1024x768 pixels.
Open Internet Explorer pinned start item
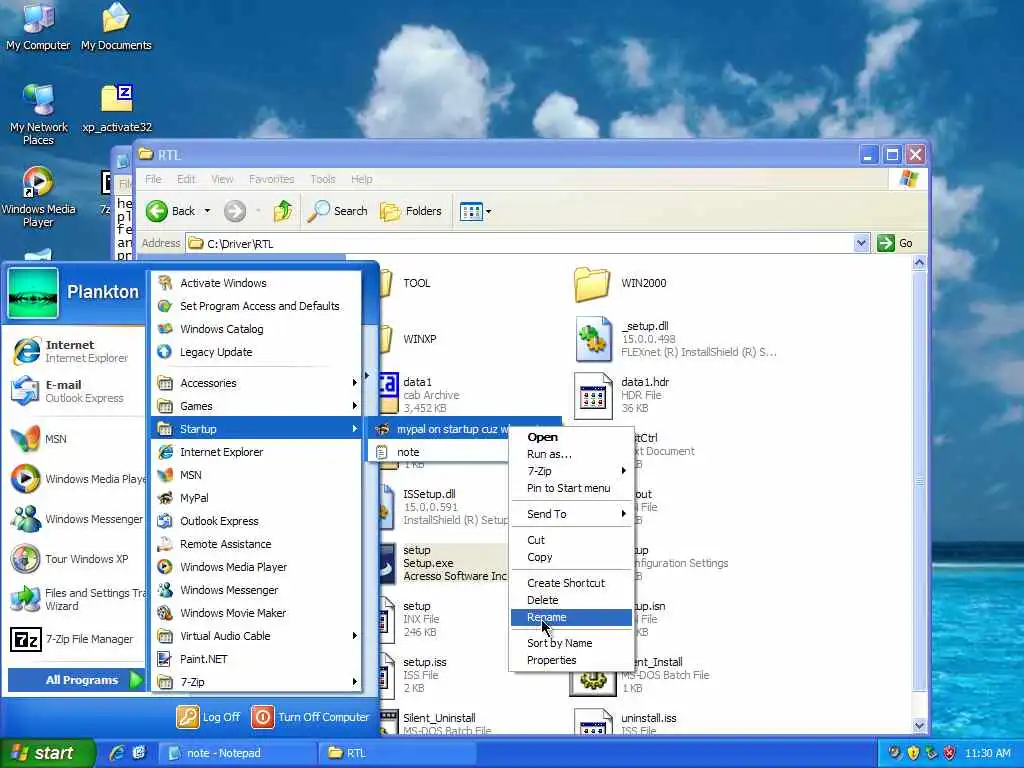(x=75, y=351)
